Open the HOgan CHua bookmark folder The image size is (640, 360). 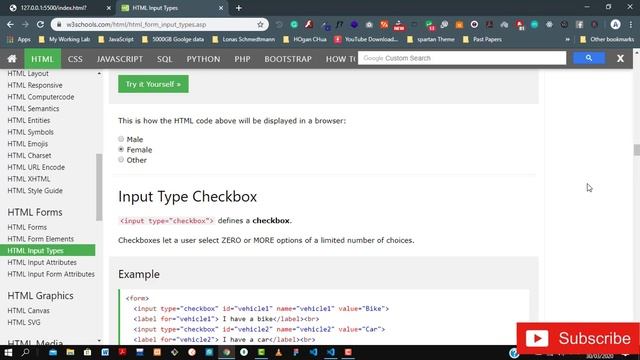tap(304, 40)
